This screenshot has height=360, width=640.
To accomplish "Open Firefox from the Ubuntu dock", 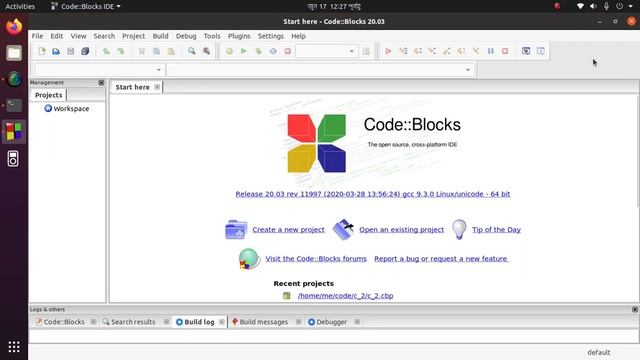I will click(x=14, y=27).
